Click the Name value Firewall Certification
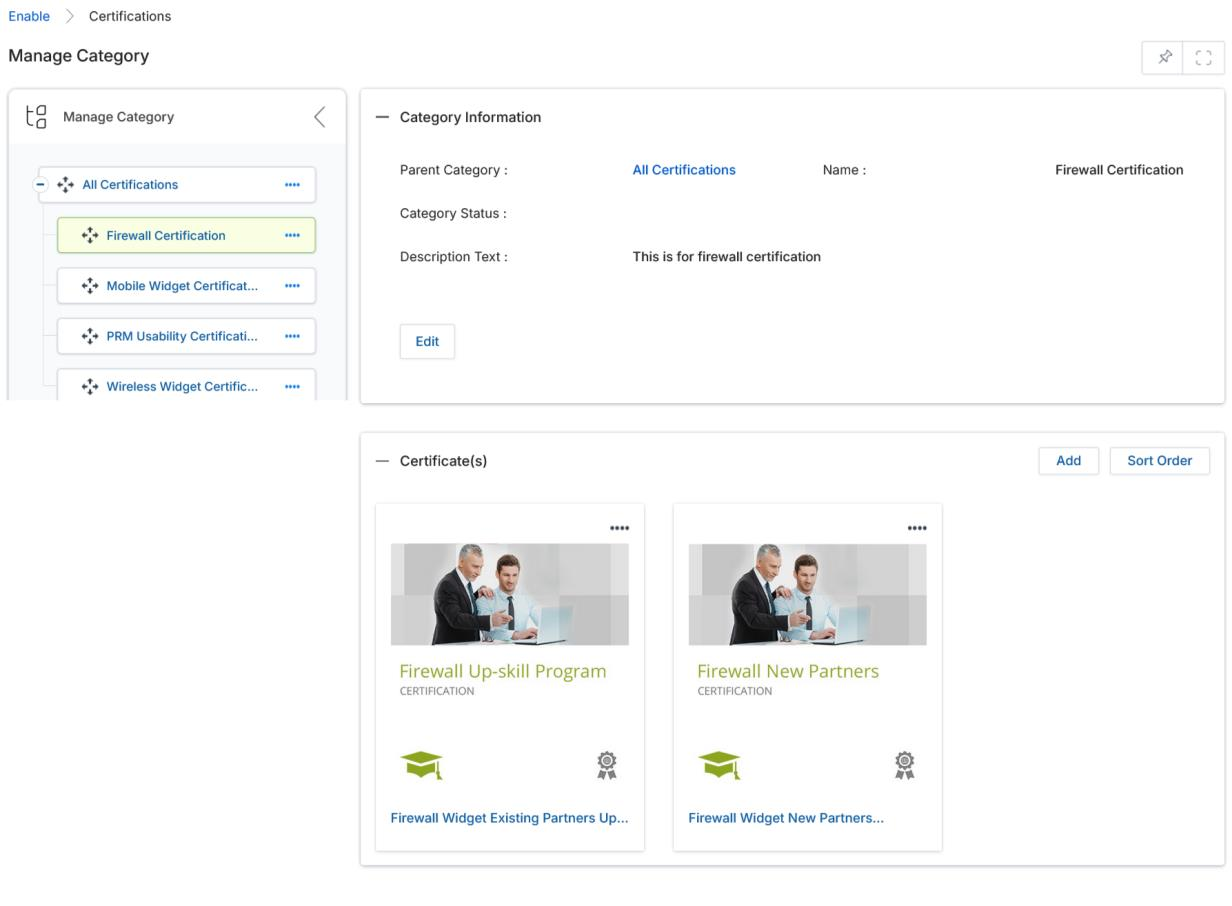This screenshot has height=906, width=1232. pyautogui.click(x=1119, y=170)
